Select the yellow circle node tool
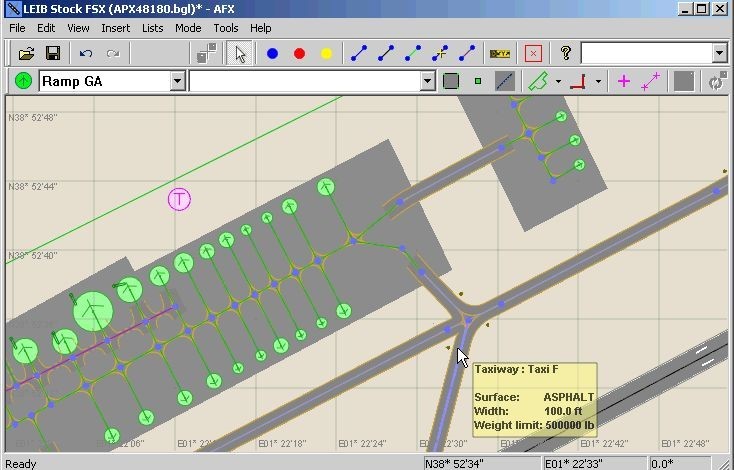This screenshot has height=470, width=734. click(x=326, y=53)
